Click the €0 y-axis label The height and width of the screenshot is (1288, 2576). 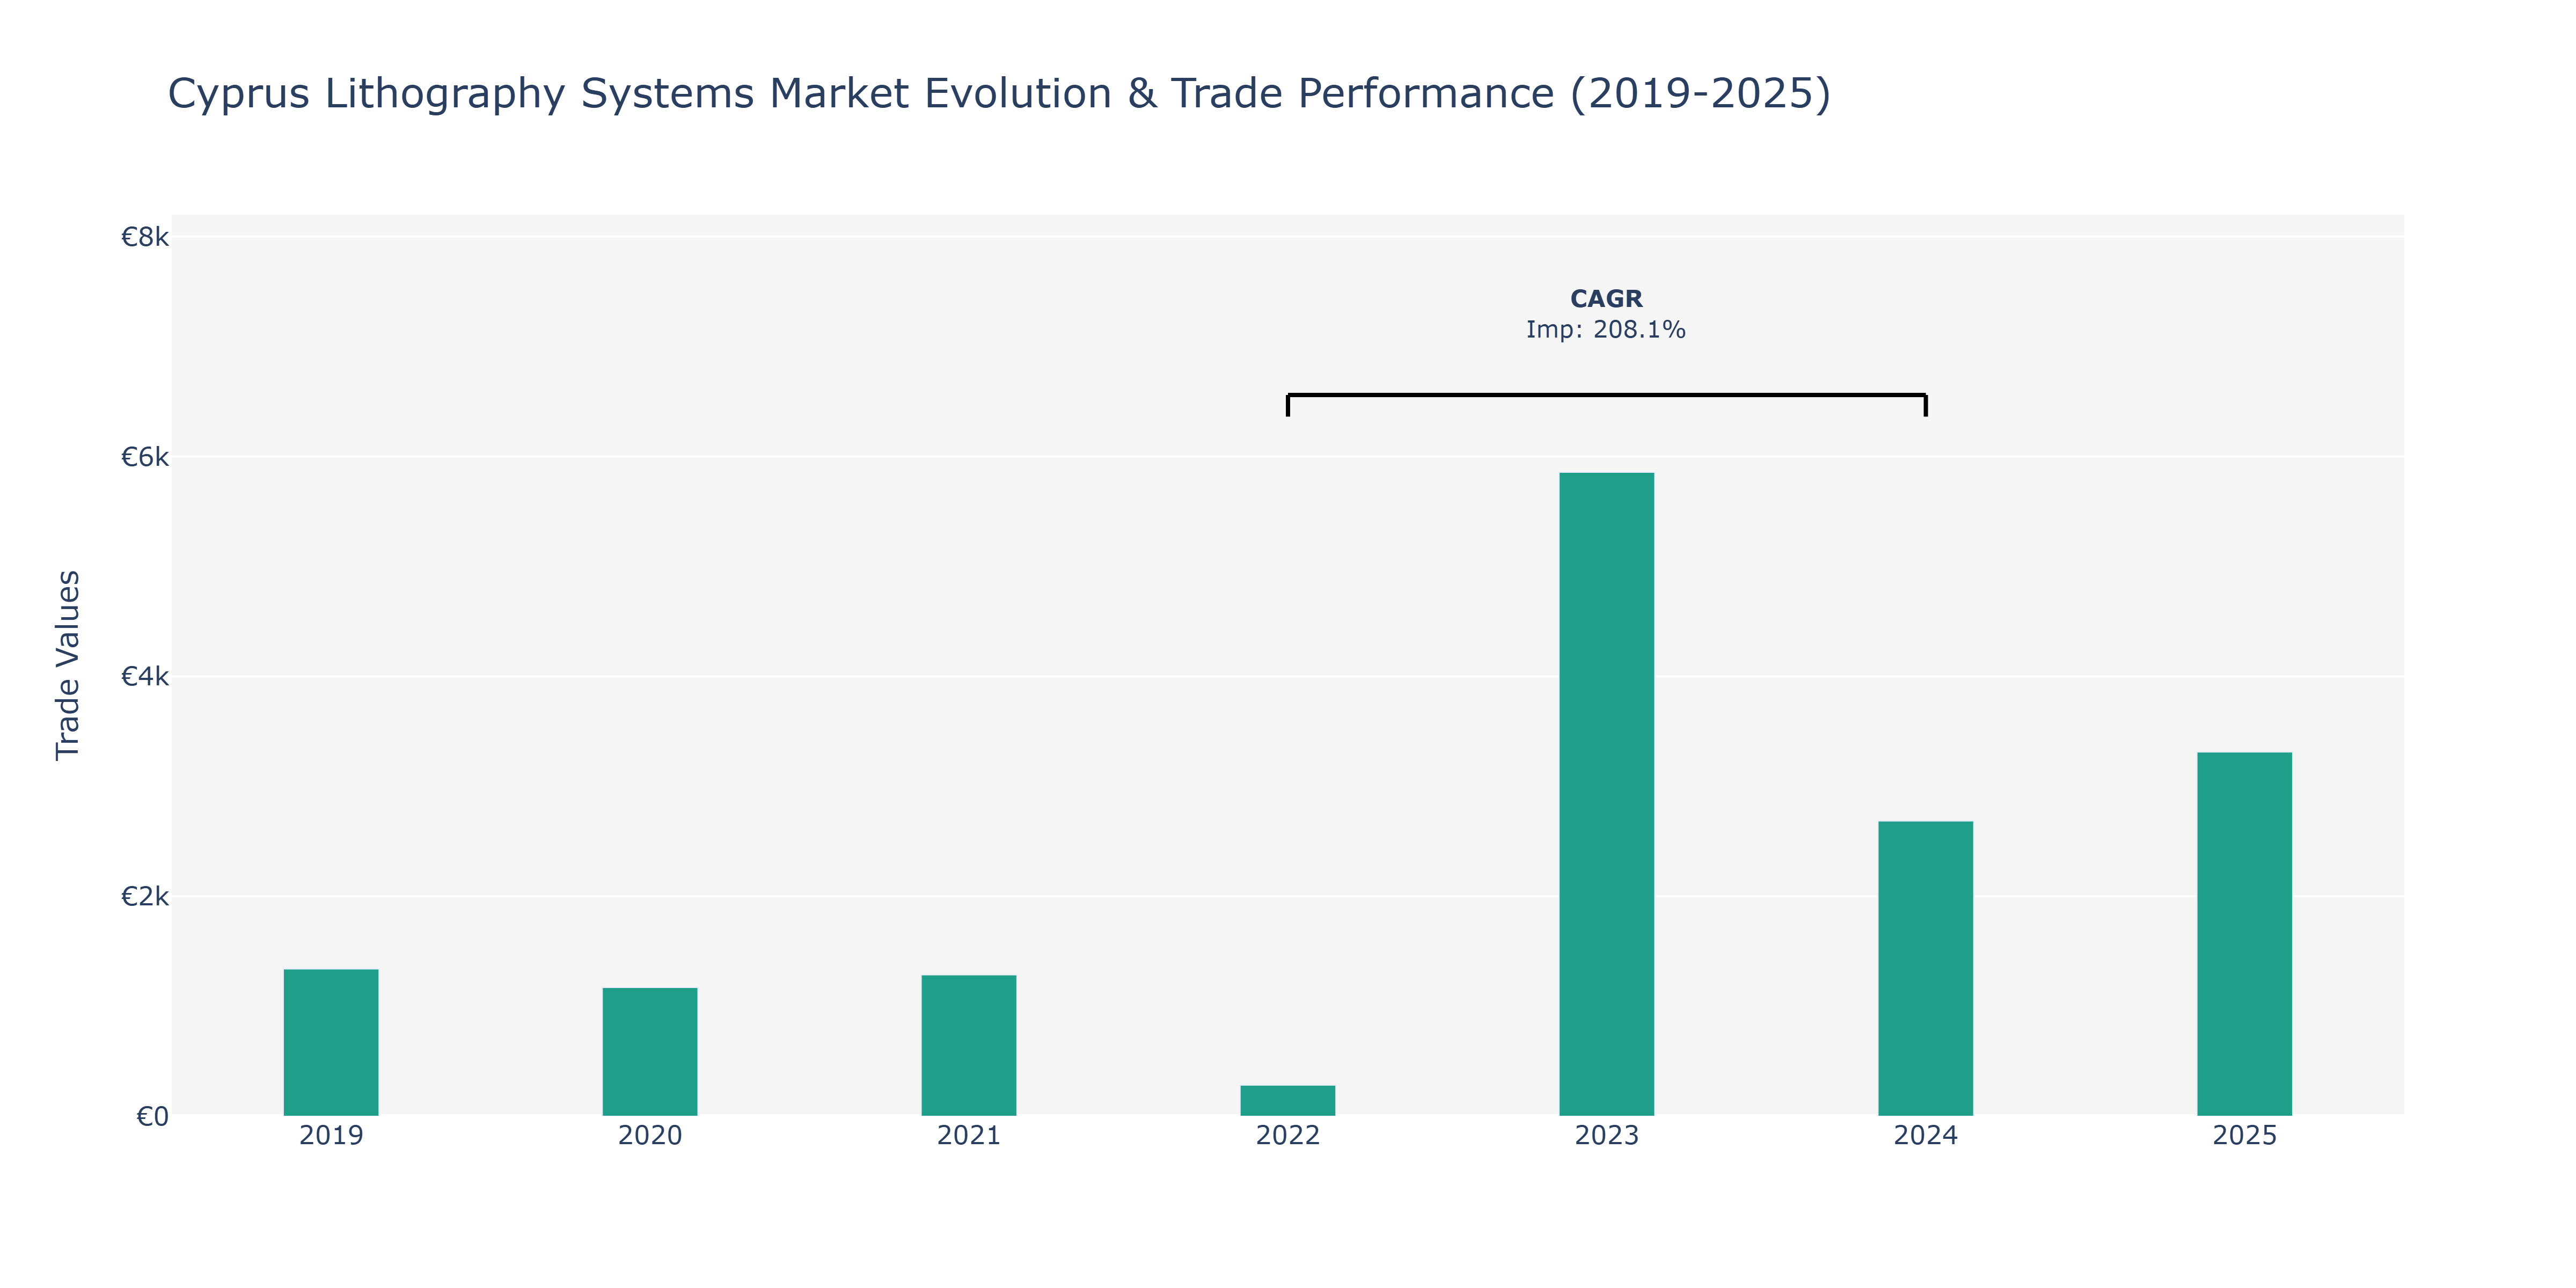click(153, 1117)
